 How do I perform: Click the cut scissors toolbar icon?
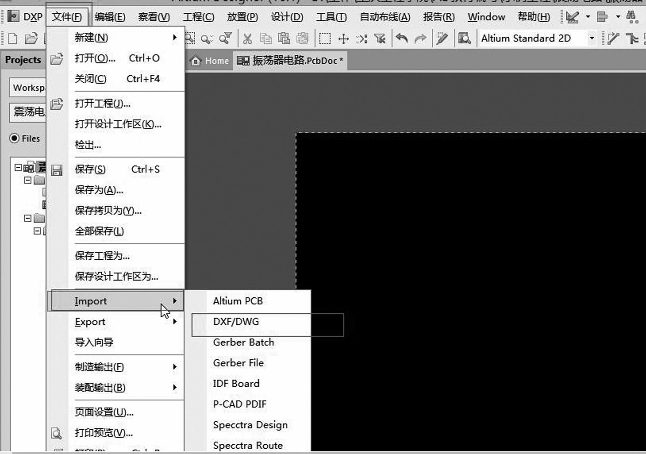pos(247,39)
